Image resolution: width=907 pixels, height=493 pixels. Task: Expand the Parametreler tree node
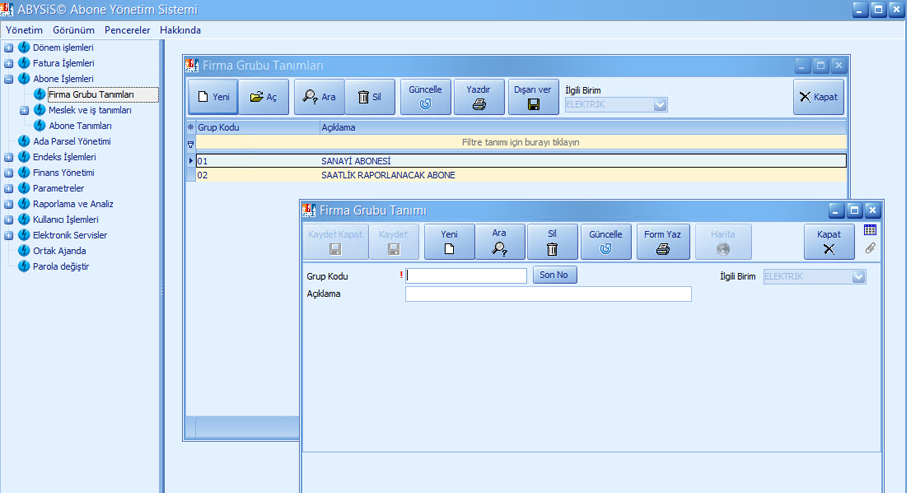pos(9,188)
